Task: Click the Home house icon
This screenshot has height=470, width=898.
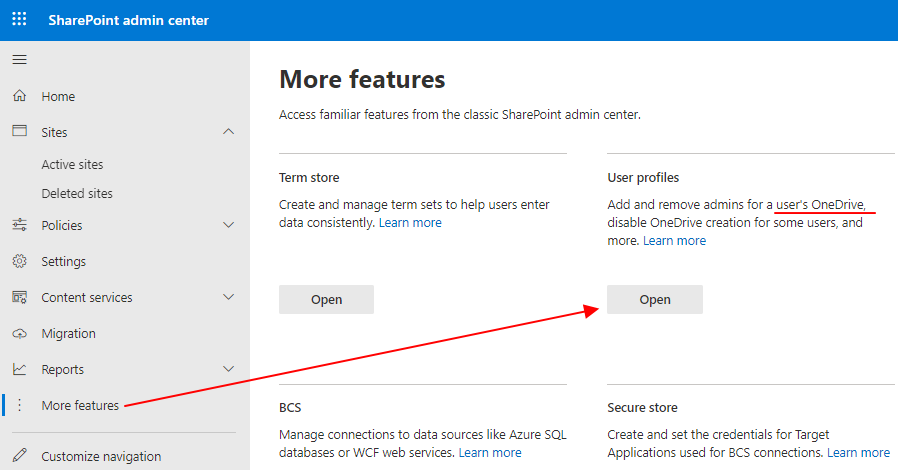Action: tap(19, 96)
